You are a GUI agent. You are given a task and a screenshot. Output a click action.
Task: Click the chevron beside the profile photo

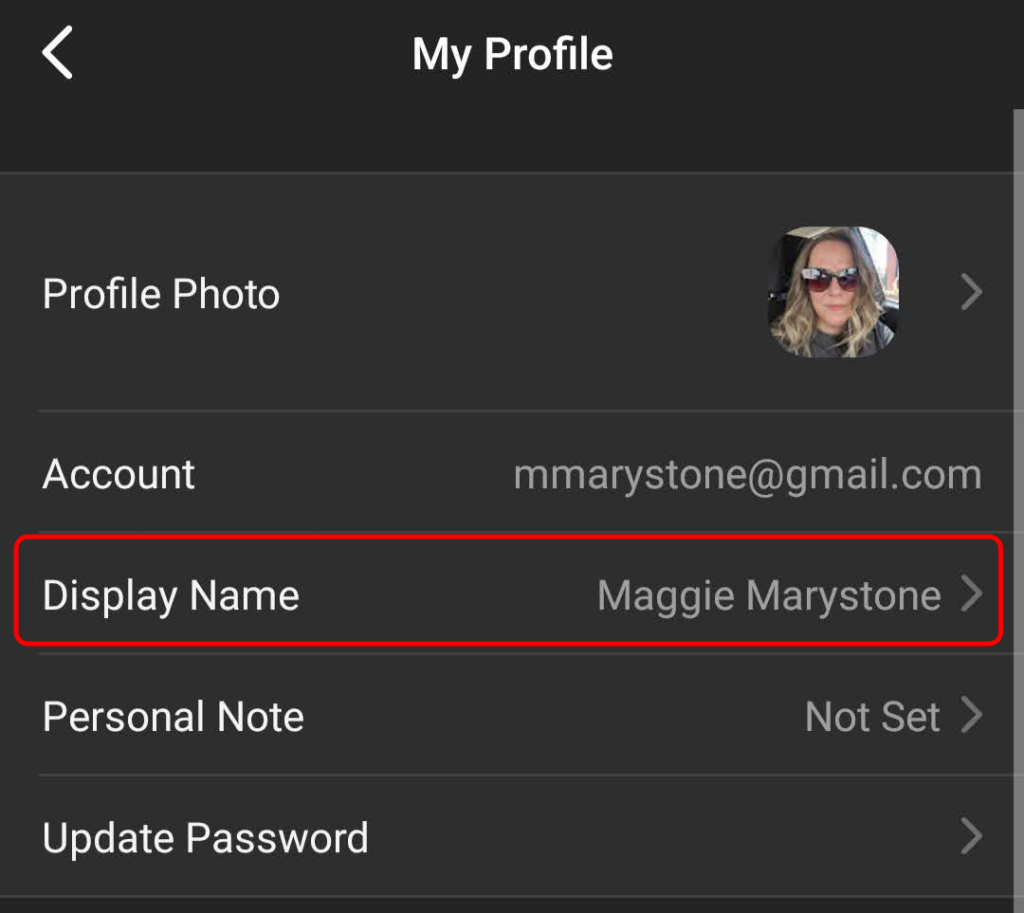971,293
